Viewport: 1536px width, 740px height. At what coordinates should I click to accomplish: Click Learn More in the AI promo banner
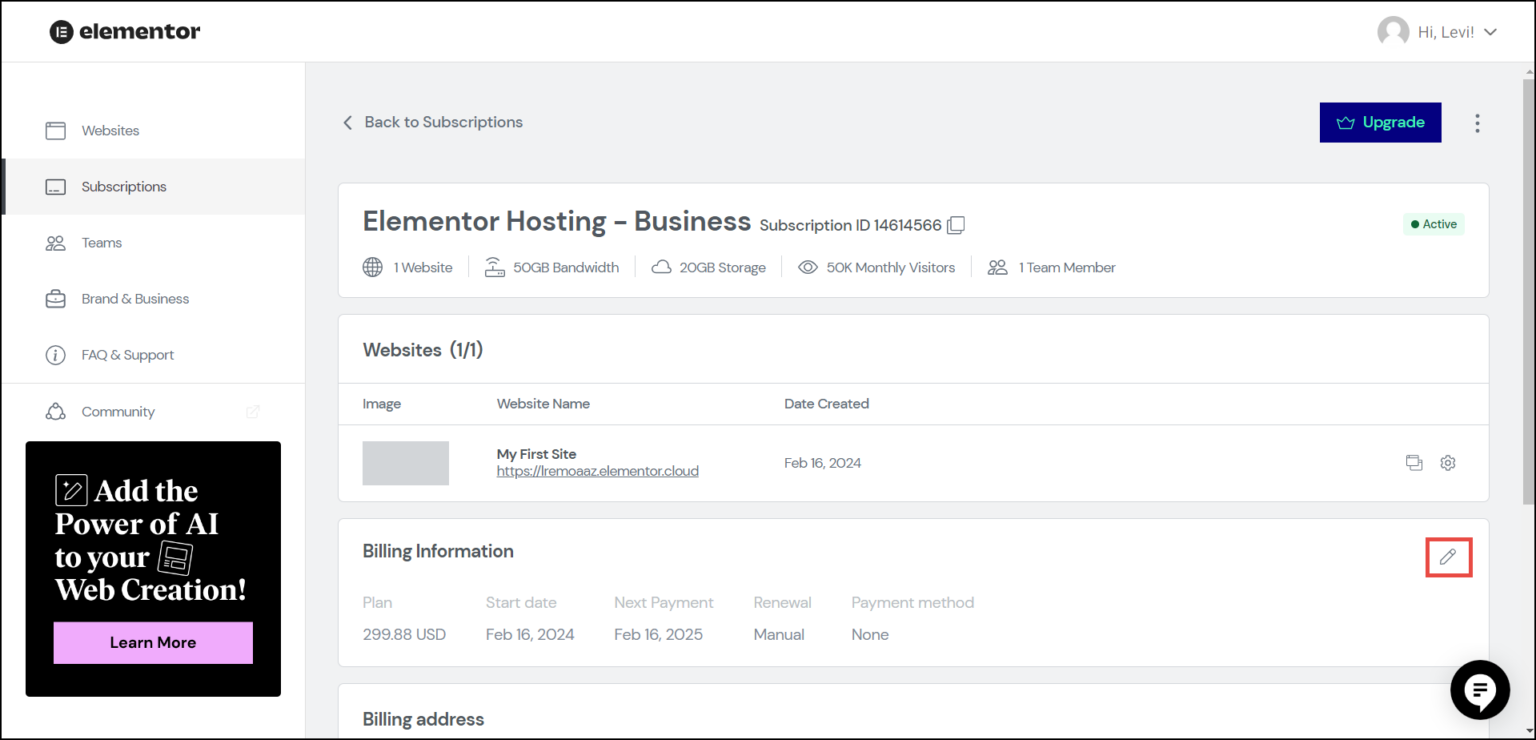[152, 642]
